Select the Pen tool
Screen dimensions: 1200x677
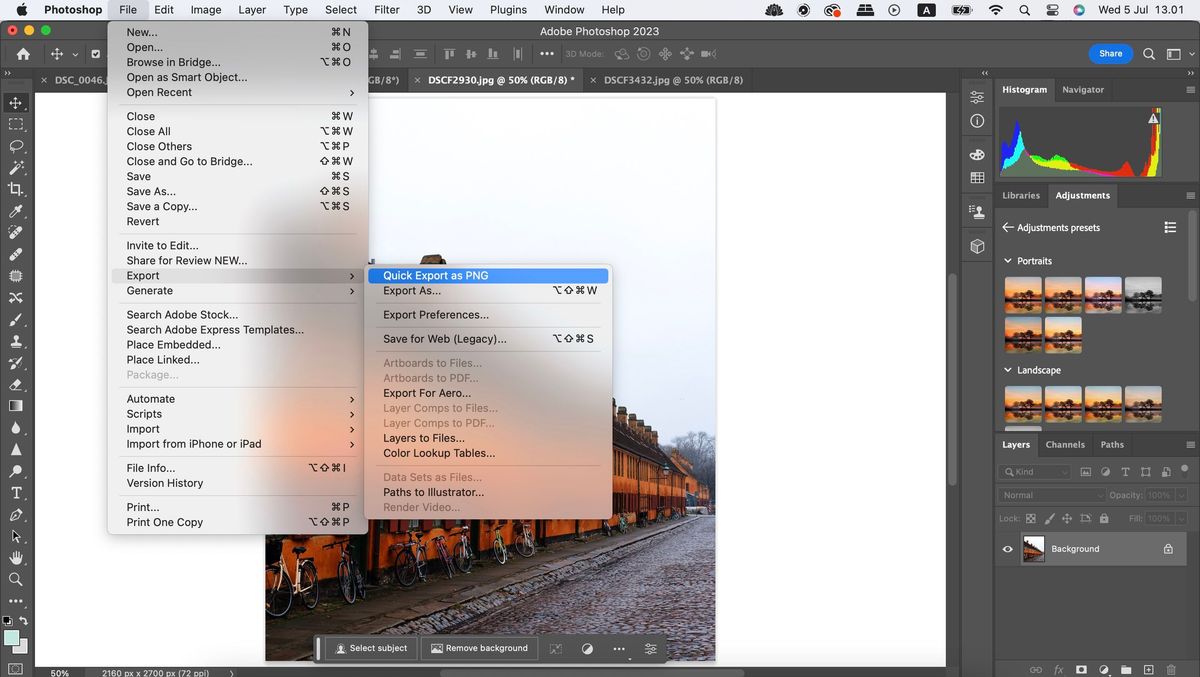(16, 515)
